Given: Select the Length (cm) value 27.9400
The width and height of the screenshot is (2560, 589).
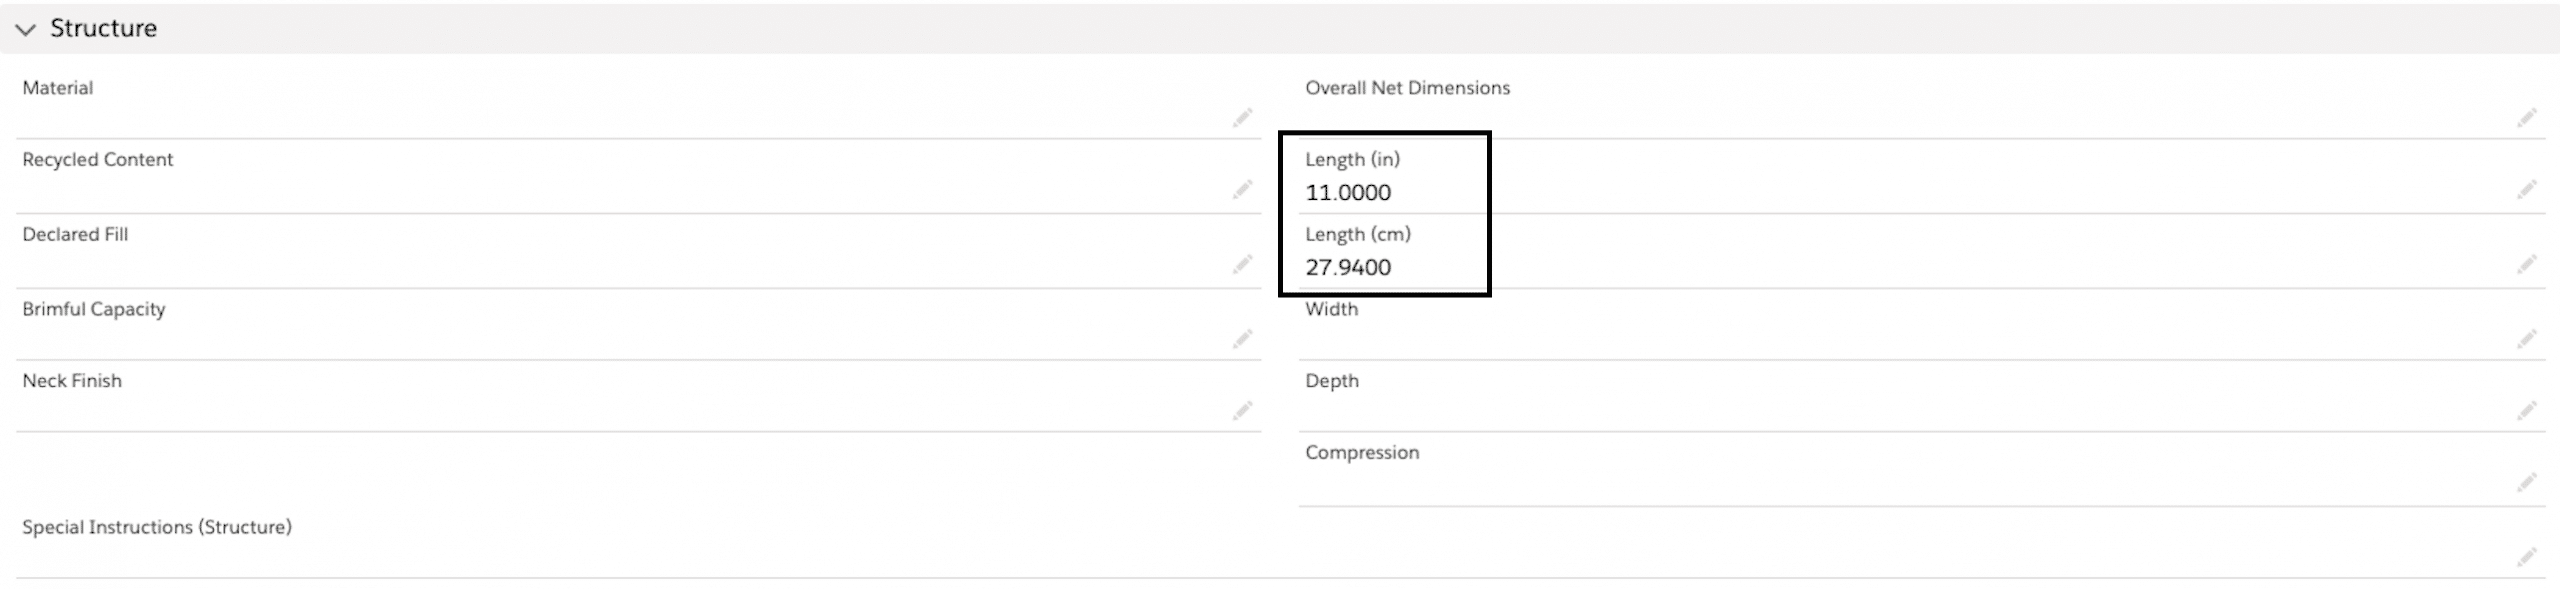Looking at the screenshot, I should pos(1347,268).
